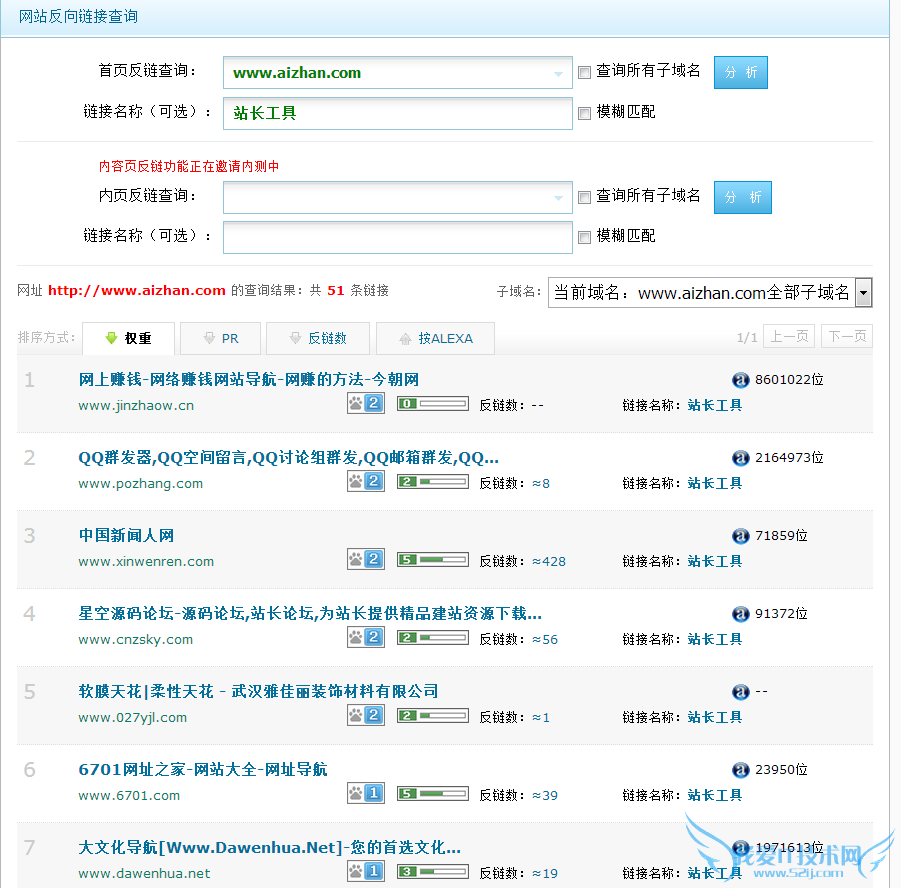Click www.xinwenren.com domain link
Screen dimensions: 901x888
tap(146, 562)
